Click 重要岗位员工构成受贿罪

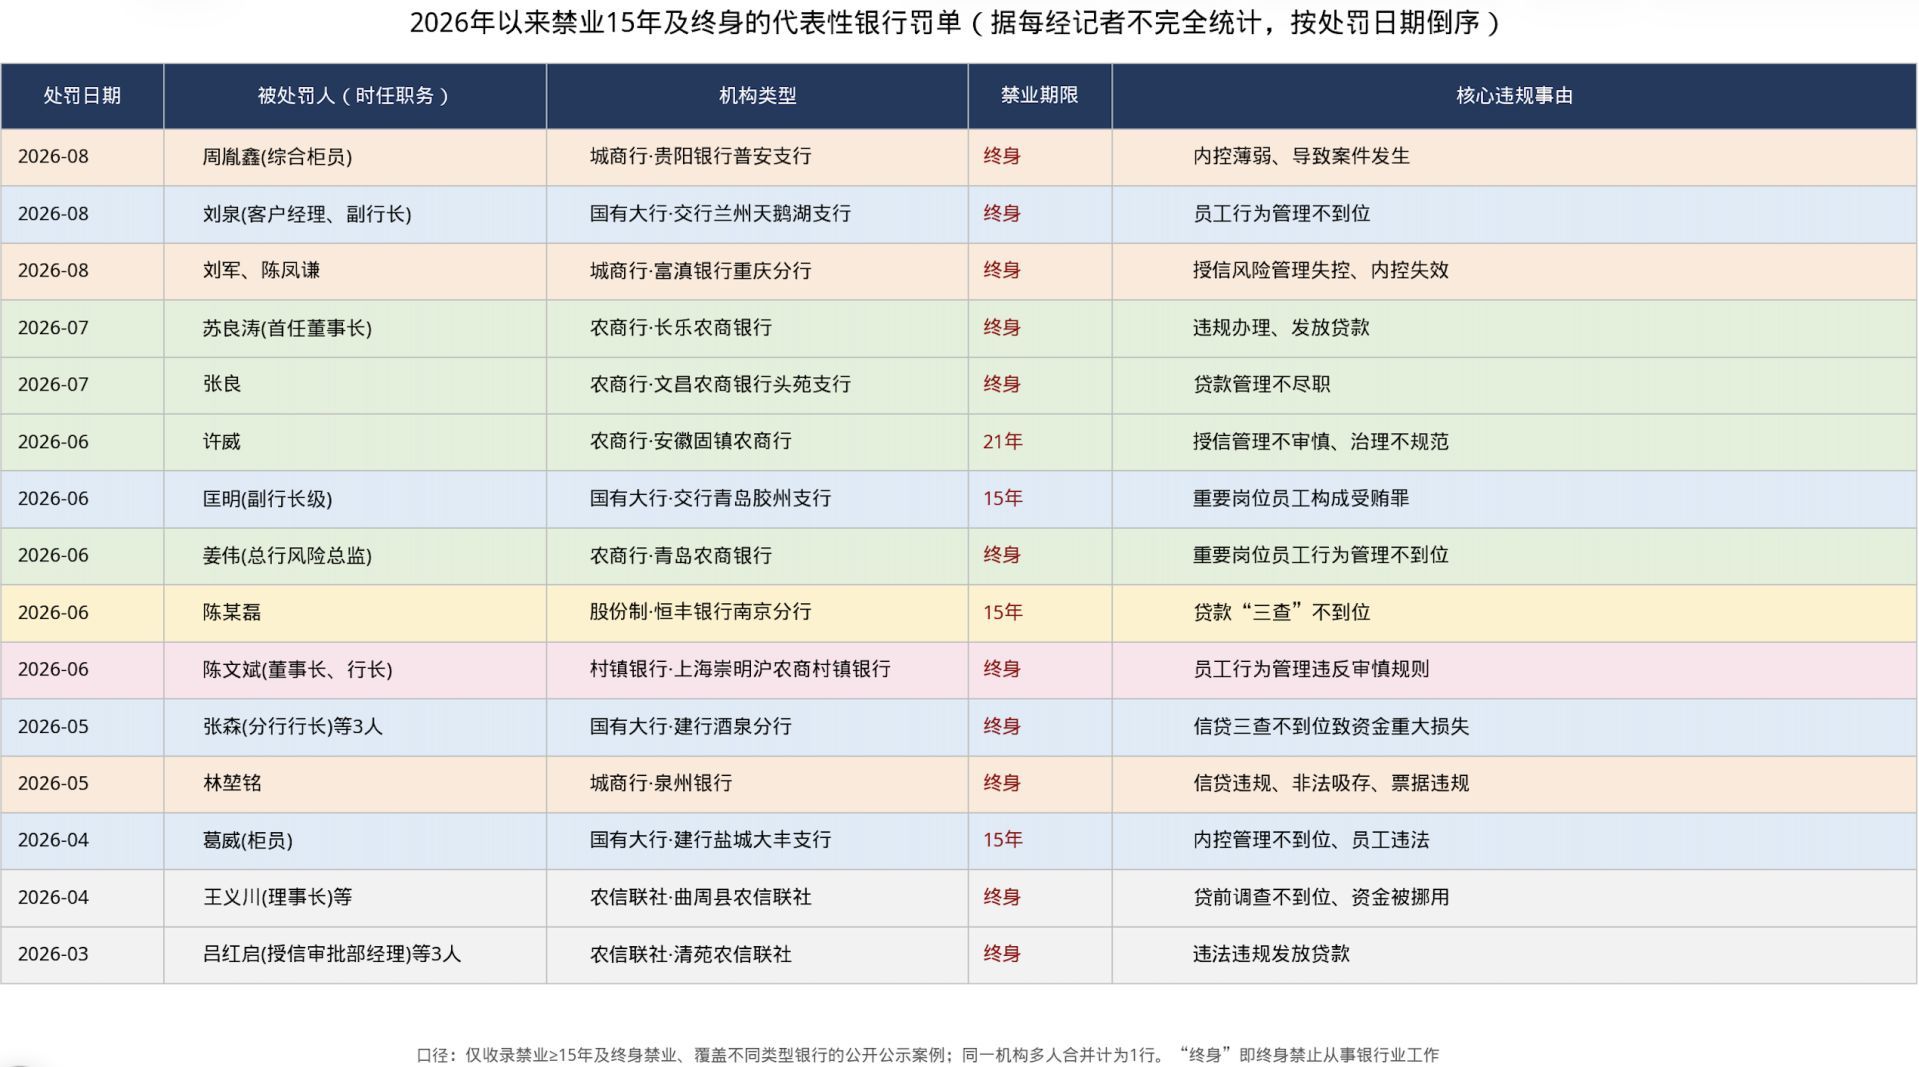coord(1300,498)
